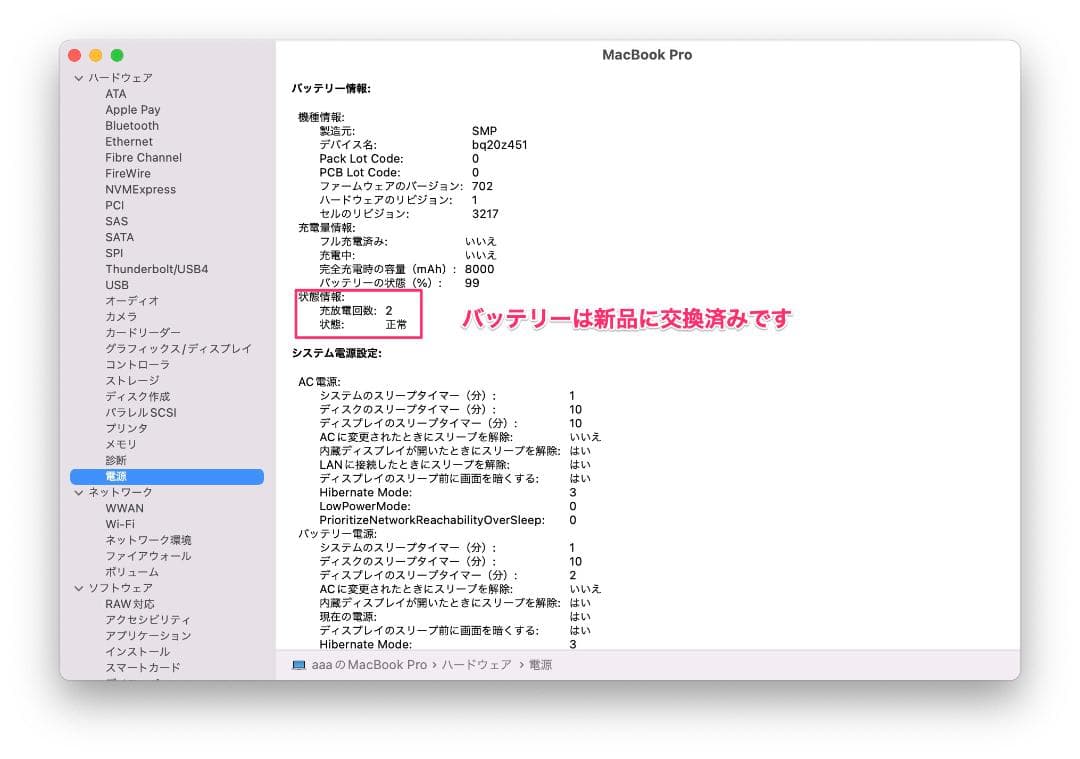Open the Wi-Fi information page
Screen dimensions: 1080x759
123,524
